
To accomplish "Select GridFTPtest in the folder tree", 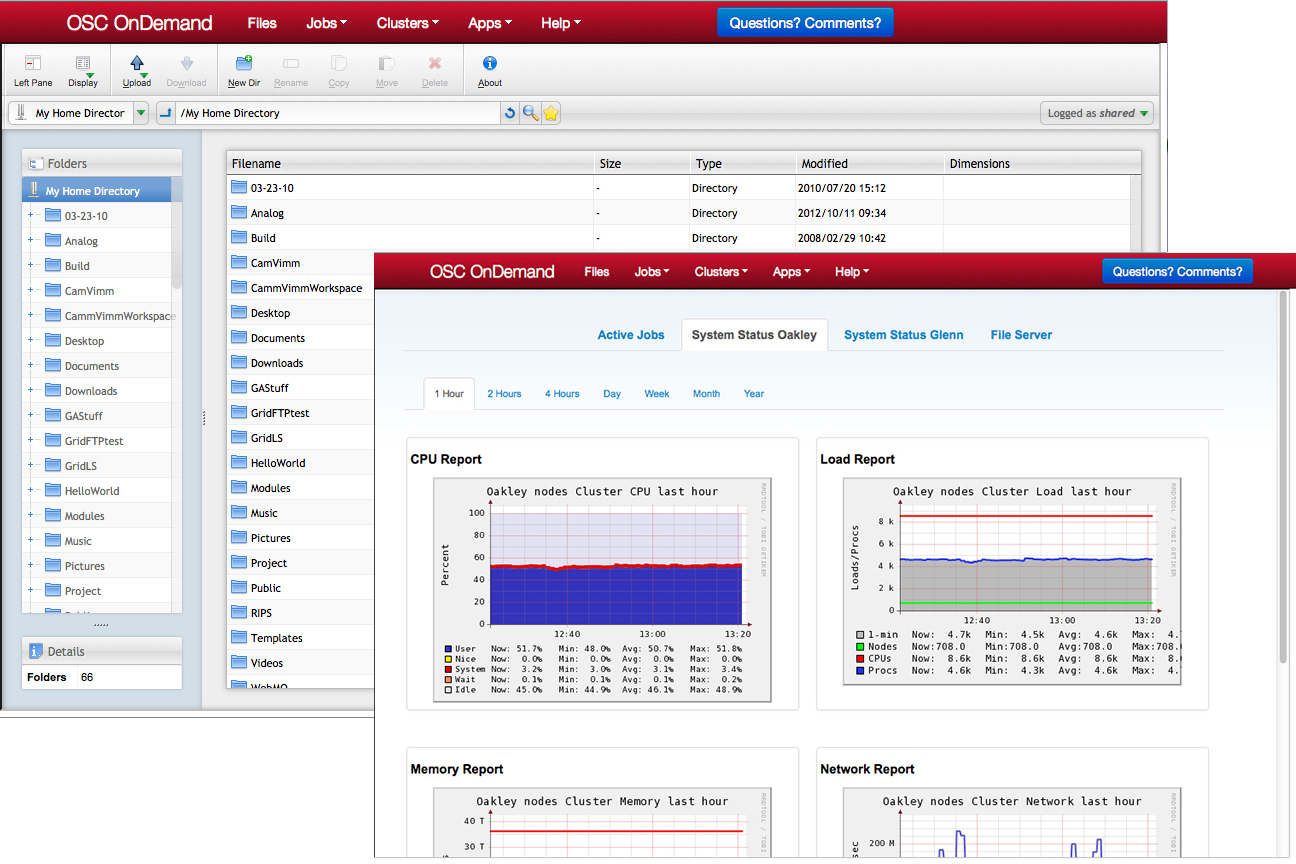I will tap(94, 441).
